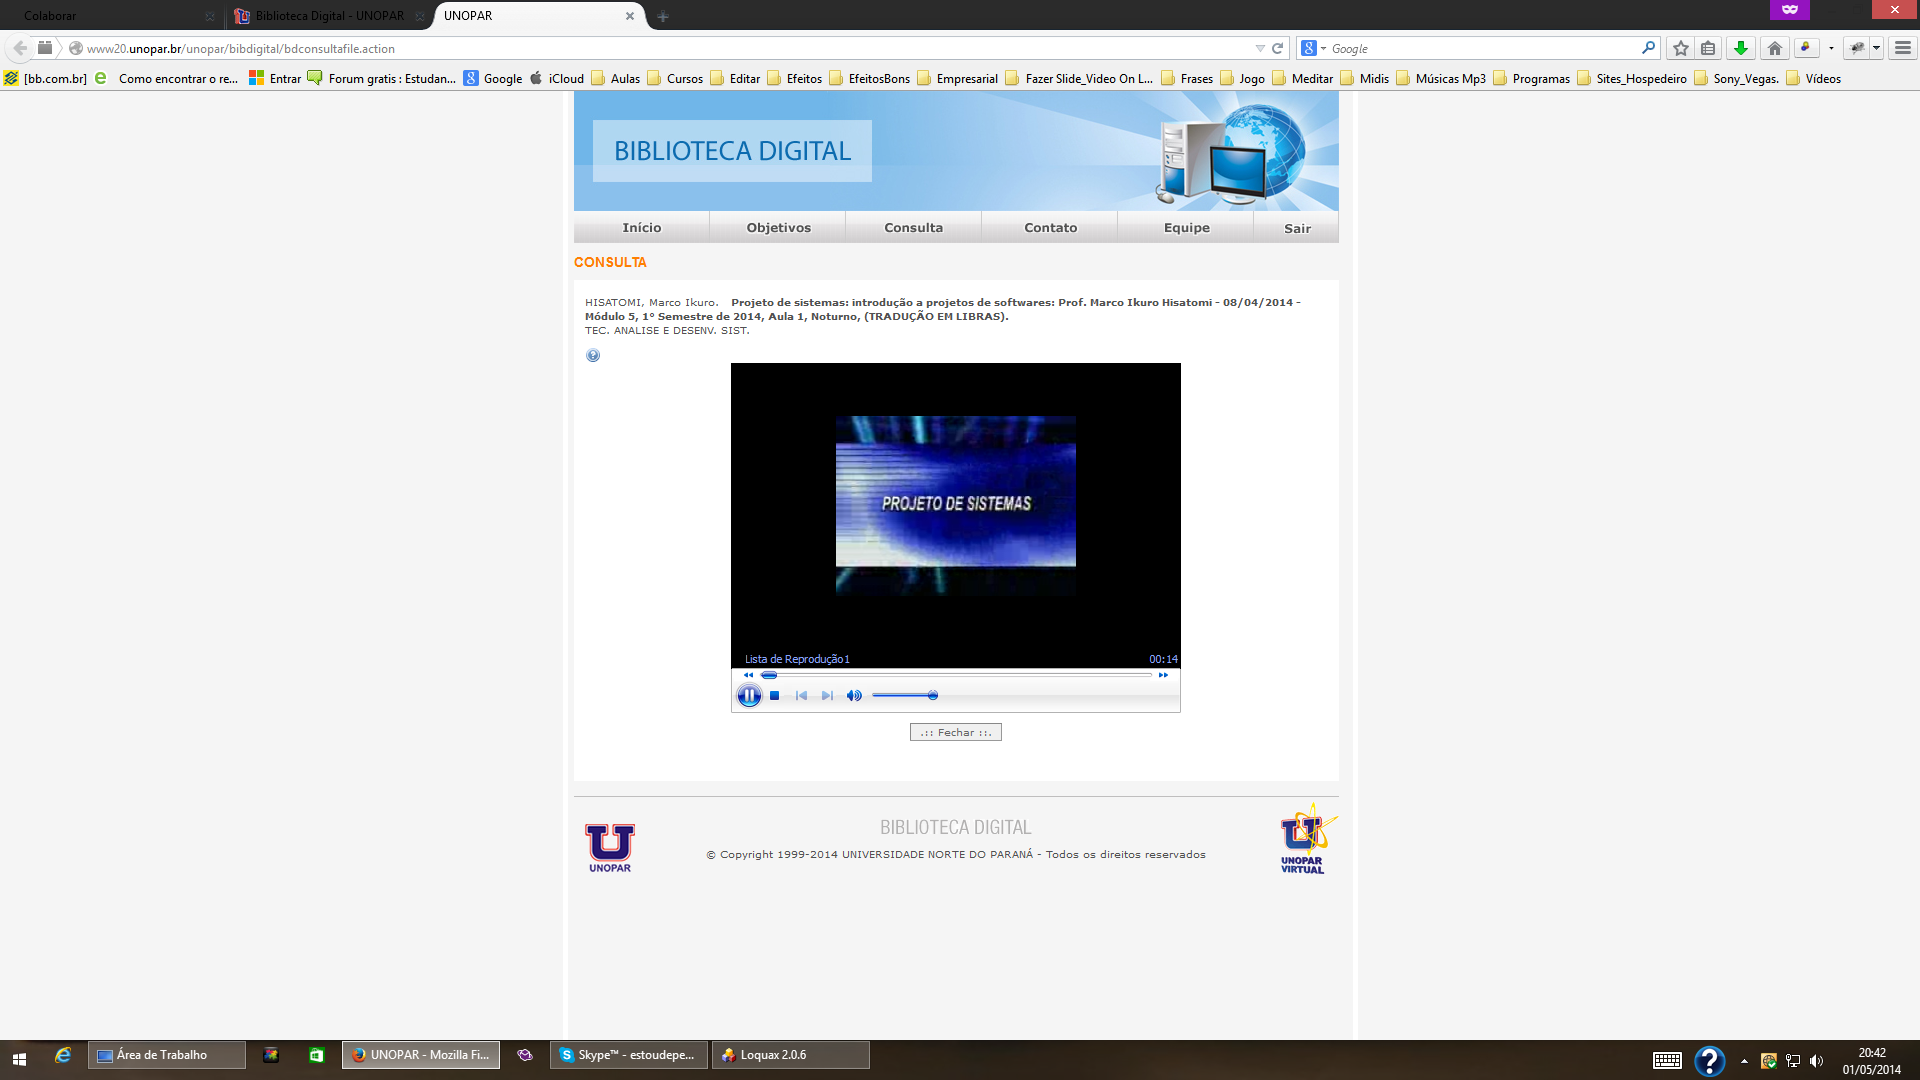Open the Equipe menu item

coord(1187,228)
